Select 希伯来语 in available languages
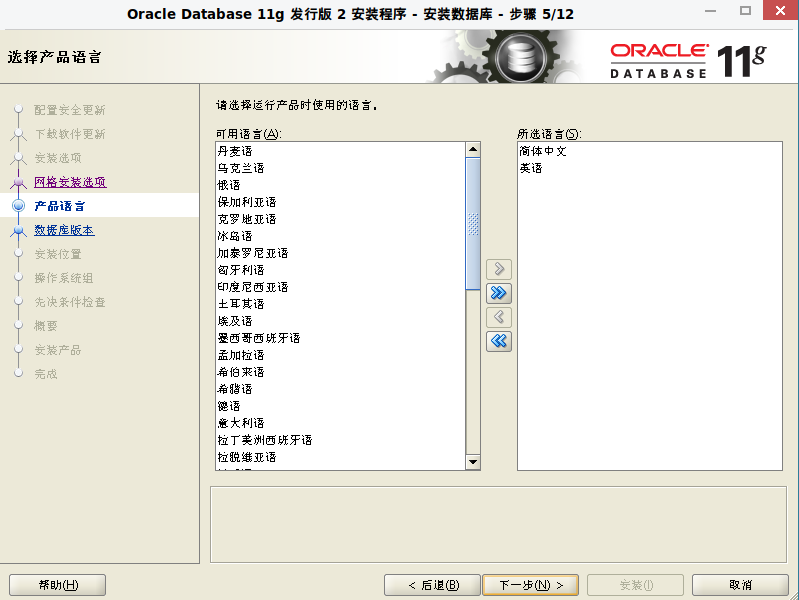 [340, 372]
